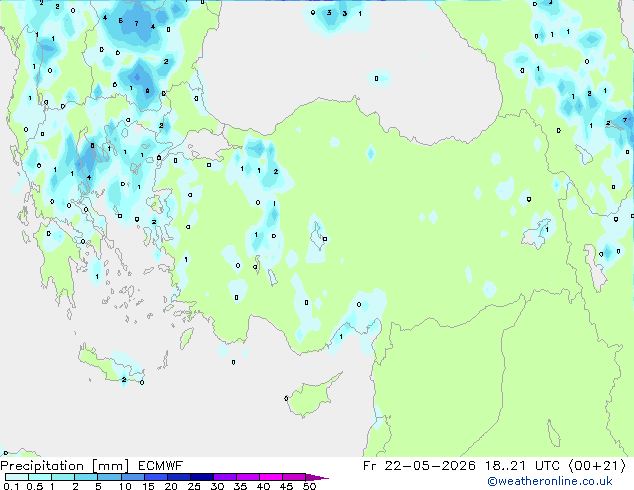Click the "Precipitation" title word
Image resolution: width=634 pixels, height=490 pixels.
point(42,466)
